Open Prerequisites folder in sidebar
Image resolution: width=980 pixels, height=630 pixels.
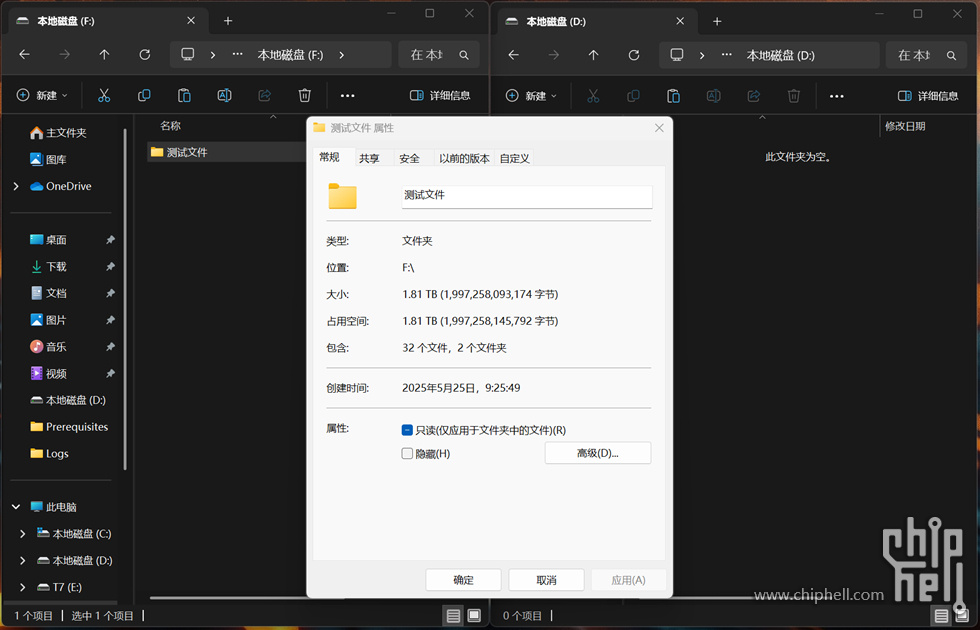[69, 427]
